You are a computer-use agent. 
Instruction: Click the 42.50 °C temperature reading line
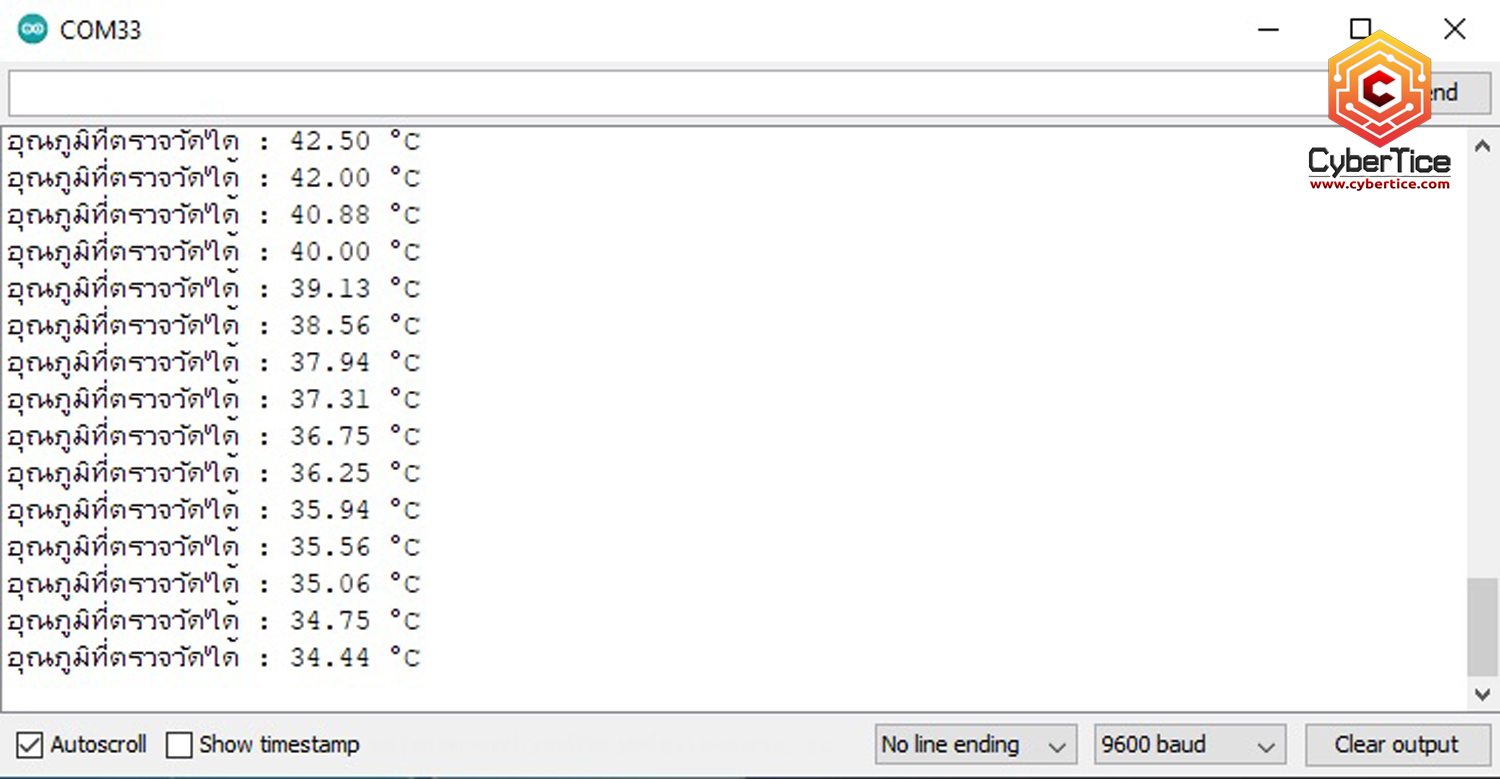click(213, 141)
